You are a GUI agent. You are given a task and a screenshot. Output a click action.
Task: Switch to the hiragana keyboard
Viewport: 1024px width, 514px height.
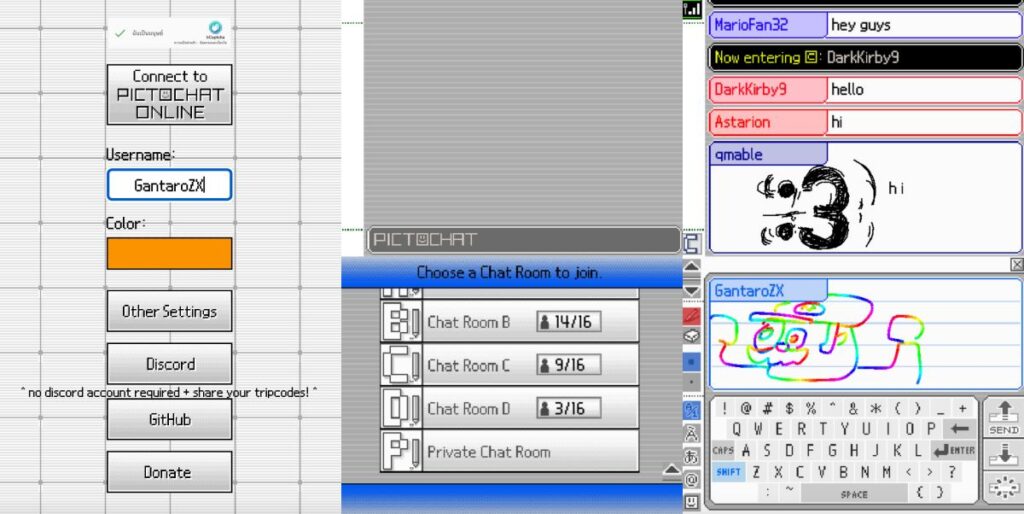point(692,456)
